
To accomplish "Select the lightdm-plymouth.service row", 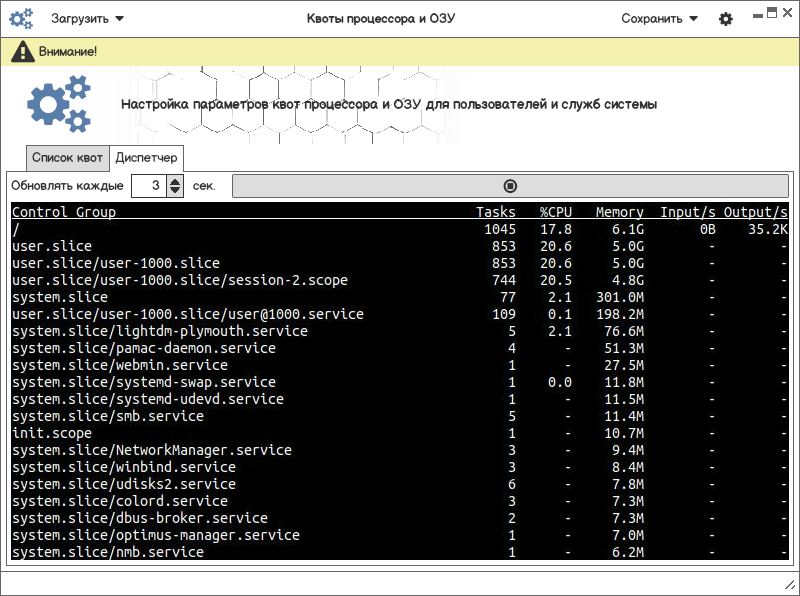I will pos(399,331).
